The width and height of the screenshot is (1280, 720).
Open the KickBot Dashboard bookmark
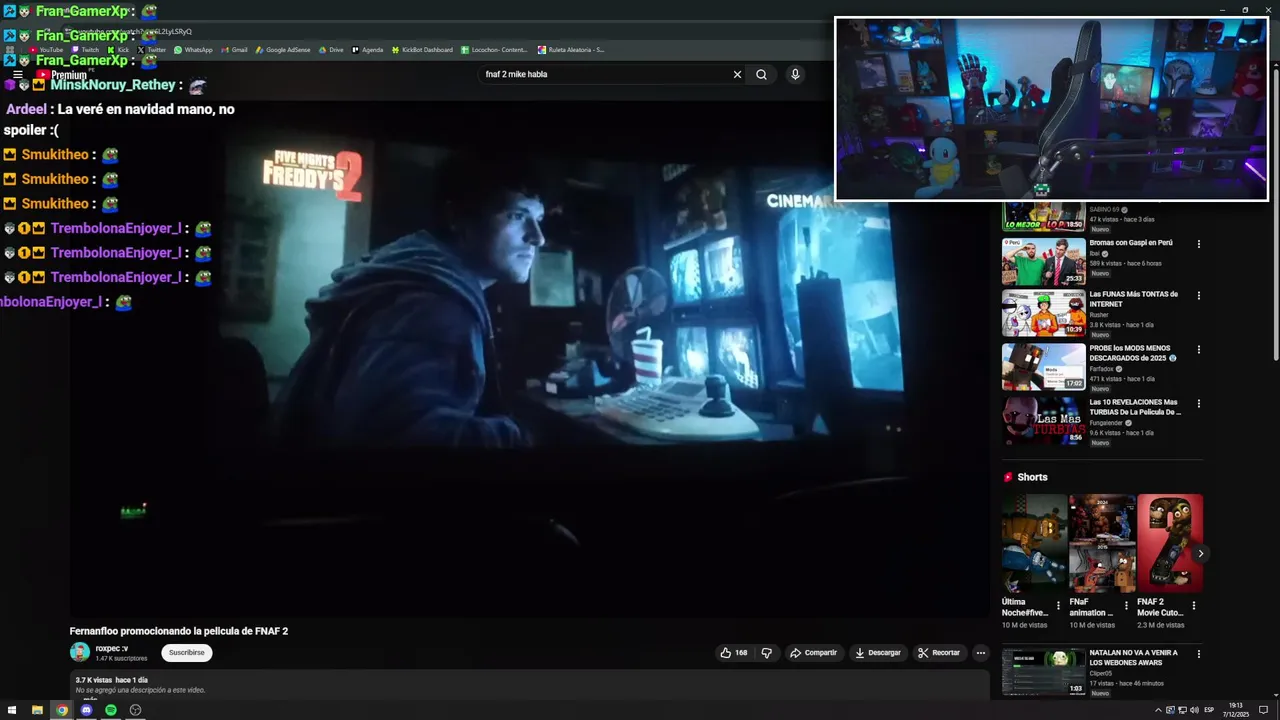[x=422, y=50]
